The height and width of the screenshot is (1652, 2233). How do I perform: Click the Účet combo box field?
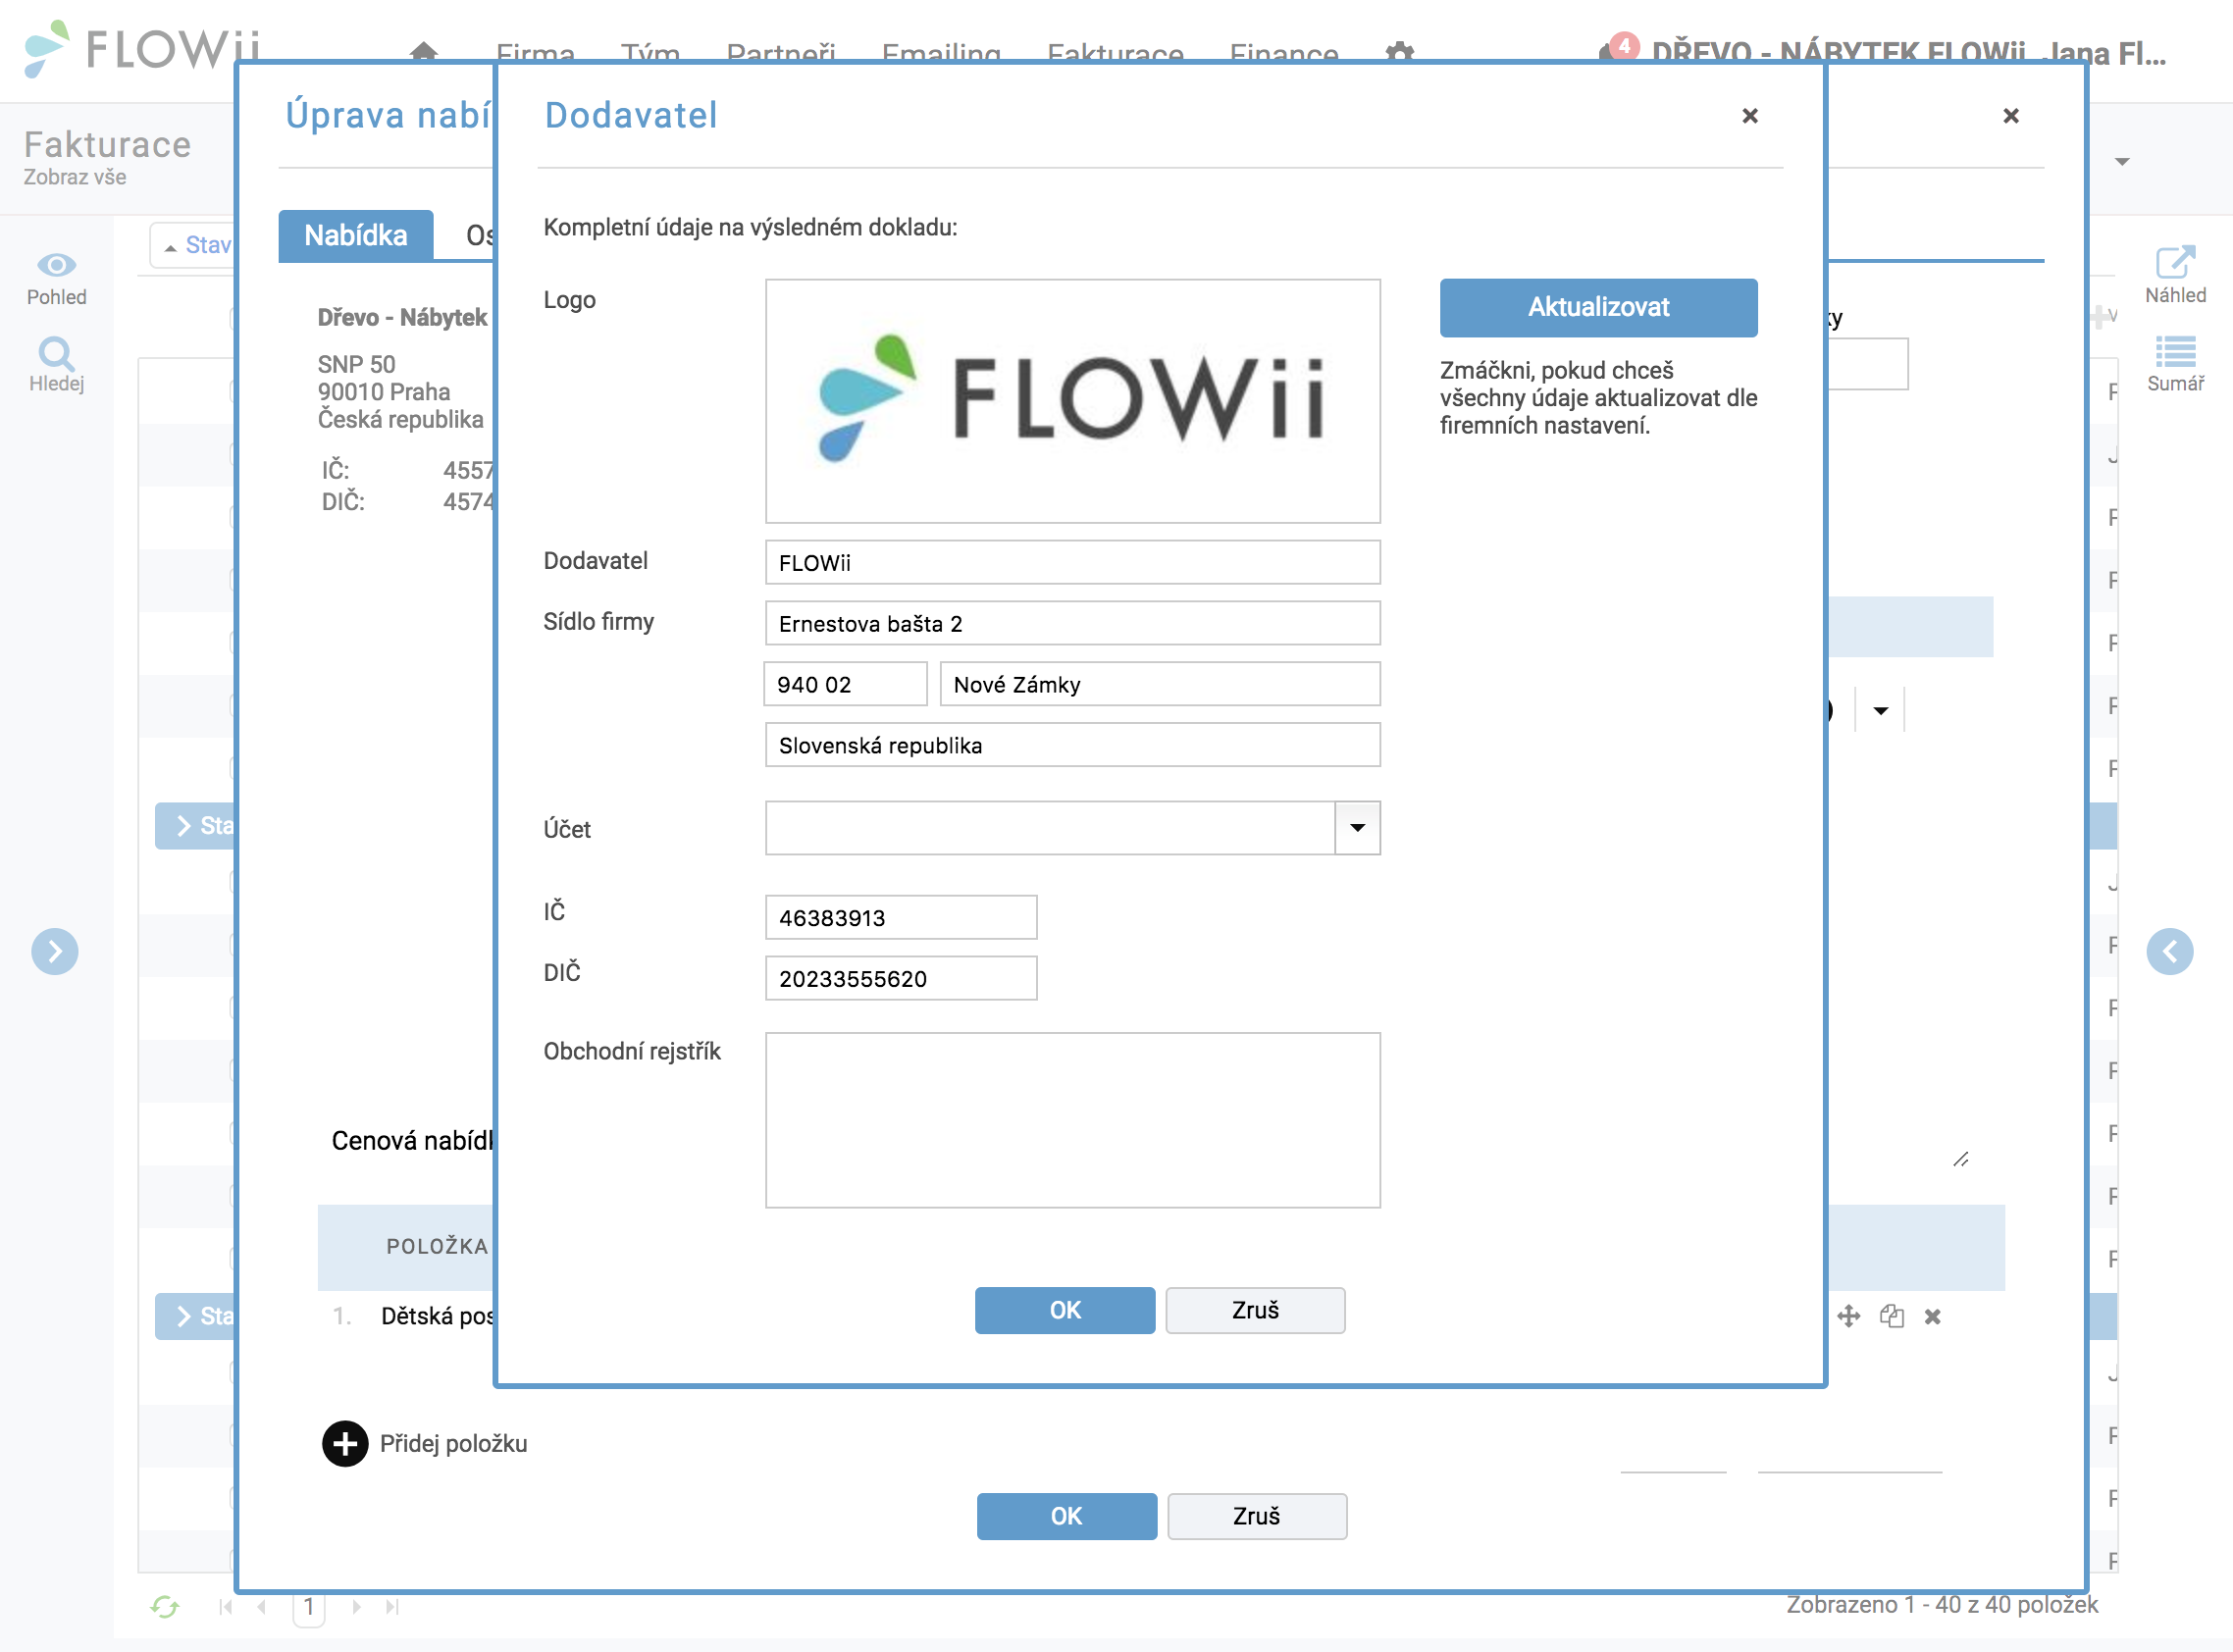[1050, 827]
